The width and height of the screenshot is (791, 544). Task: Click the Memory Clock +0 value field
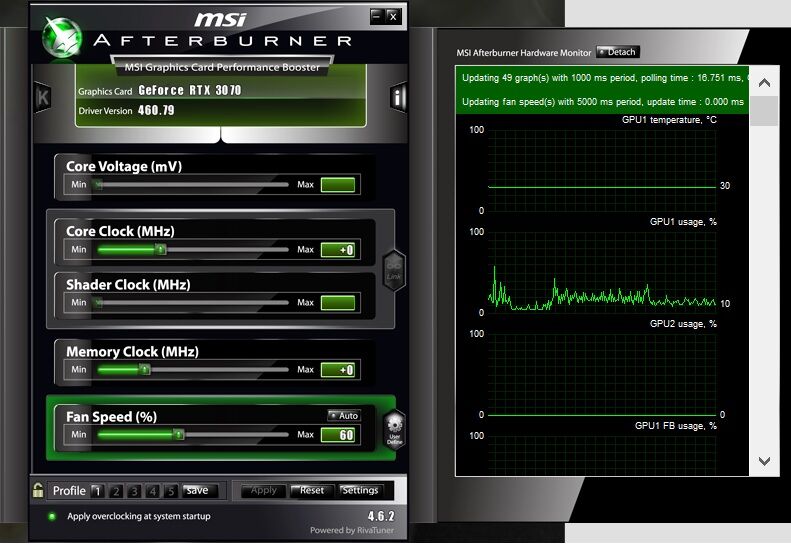338,370
